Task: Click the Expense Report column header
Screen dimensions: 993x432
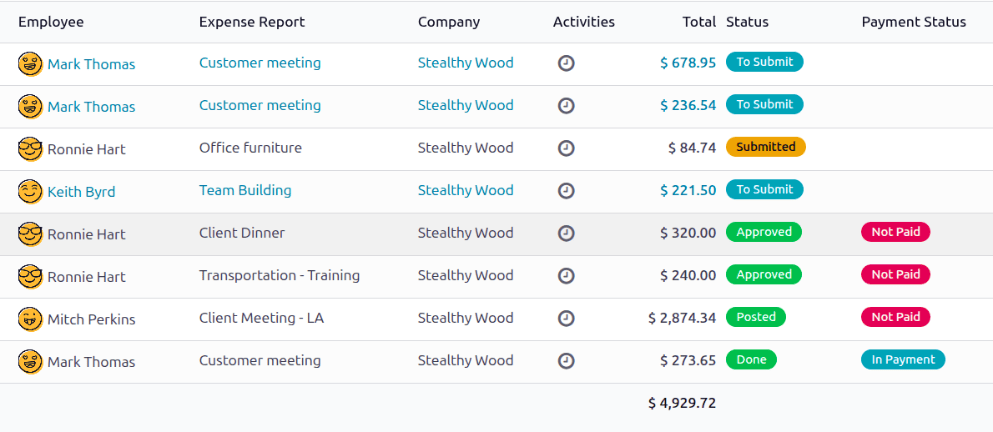Action: [252, 22]
